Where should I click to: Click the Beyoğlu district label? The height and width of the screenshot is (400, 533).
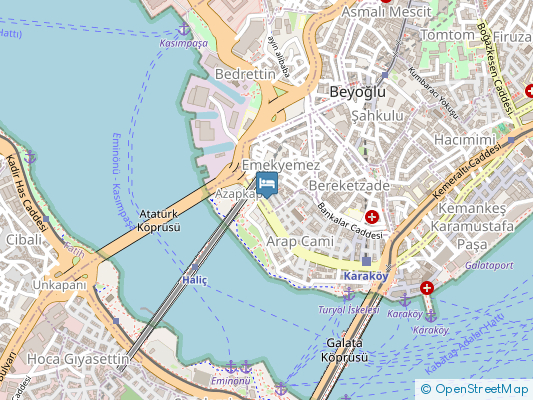358,92
